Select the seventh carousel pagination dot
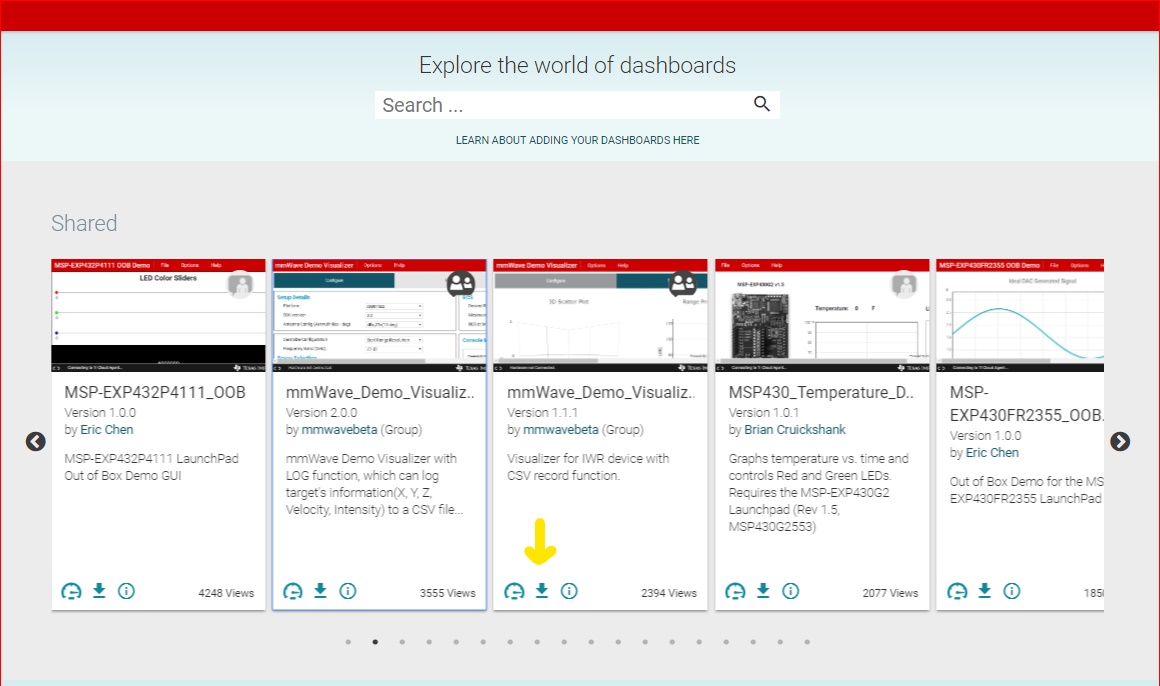Screen dimensions: 1160x686 (510, 642)
